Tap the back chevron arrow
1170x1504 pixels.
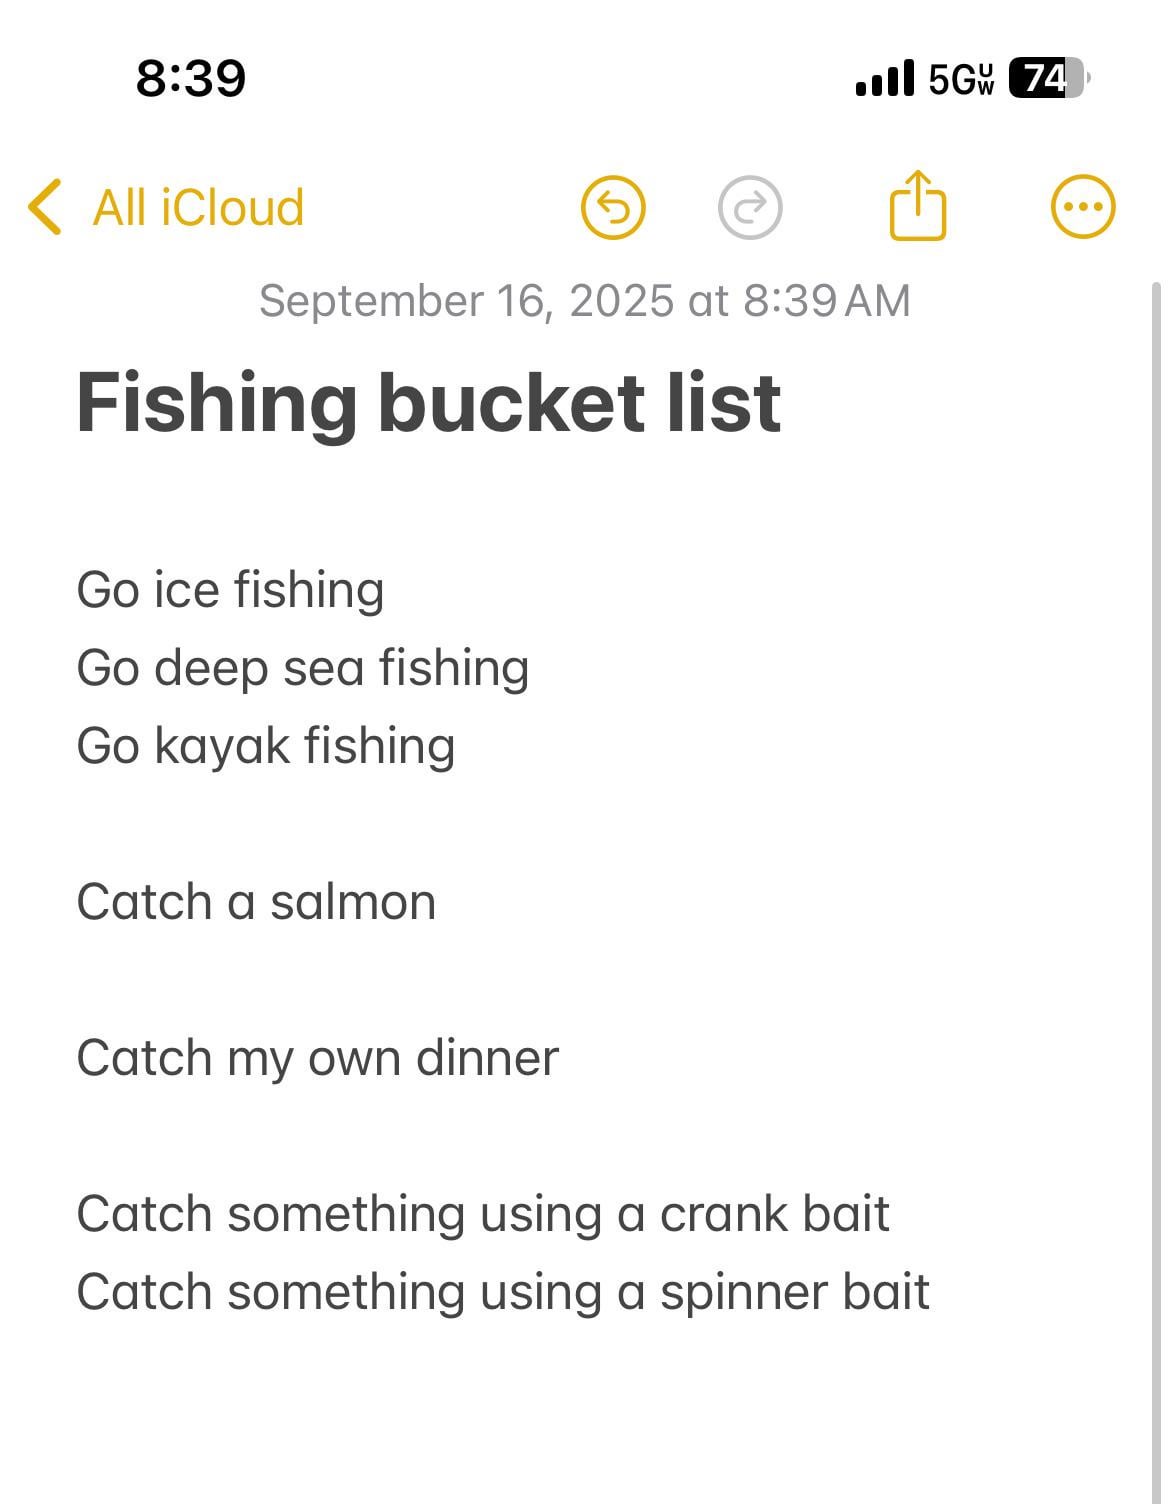pos(45,208)
